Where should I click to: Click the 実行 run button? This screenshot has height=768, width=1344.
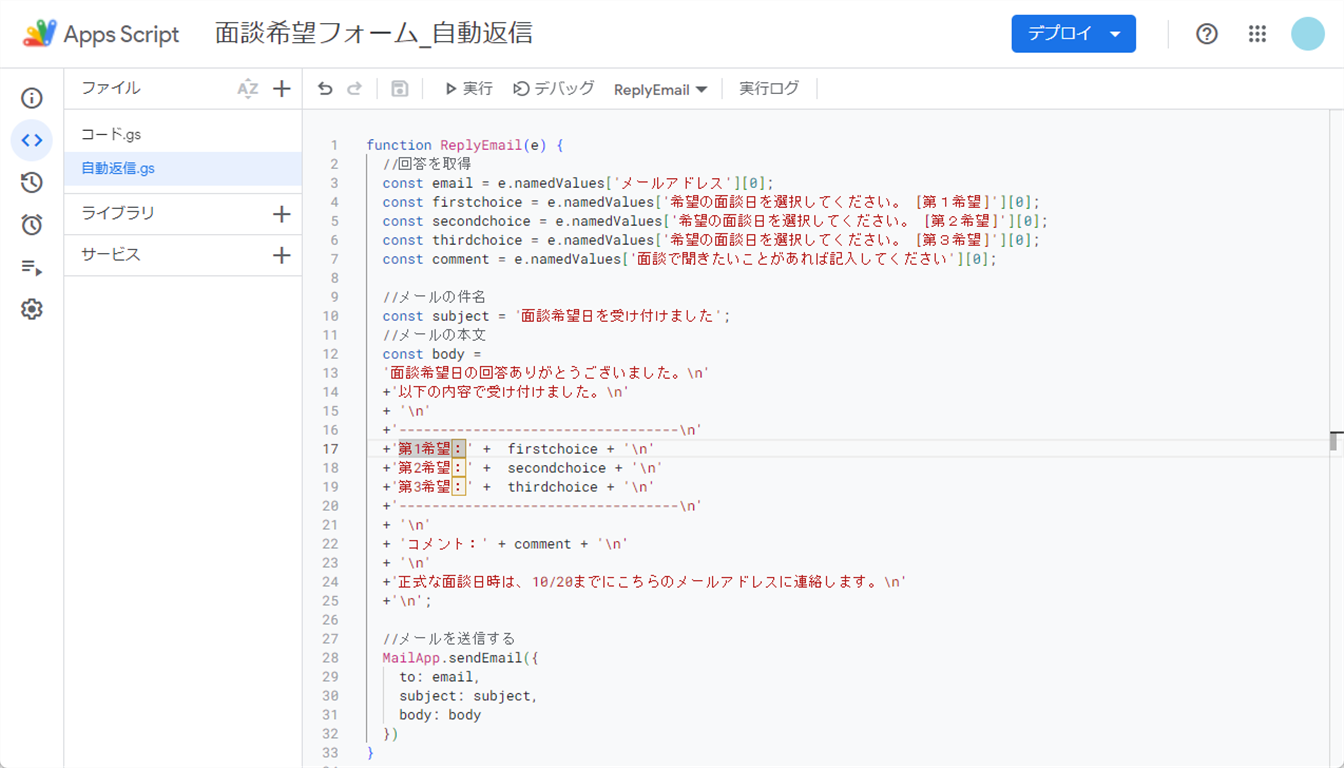[468, 89]
